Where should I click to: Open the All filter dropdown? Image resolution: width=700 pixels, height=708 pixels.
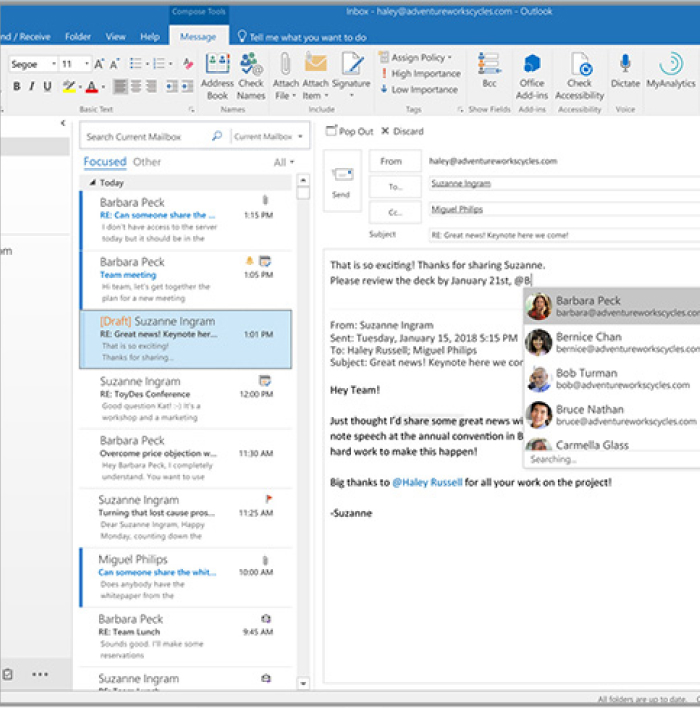coord(284,162)
